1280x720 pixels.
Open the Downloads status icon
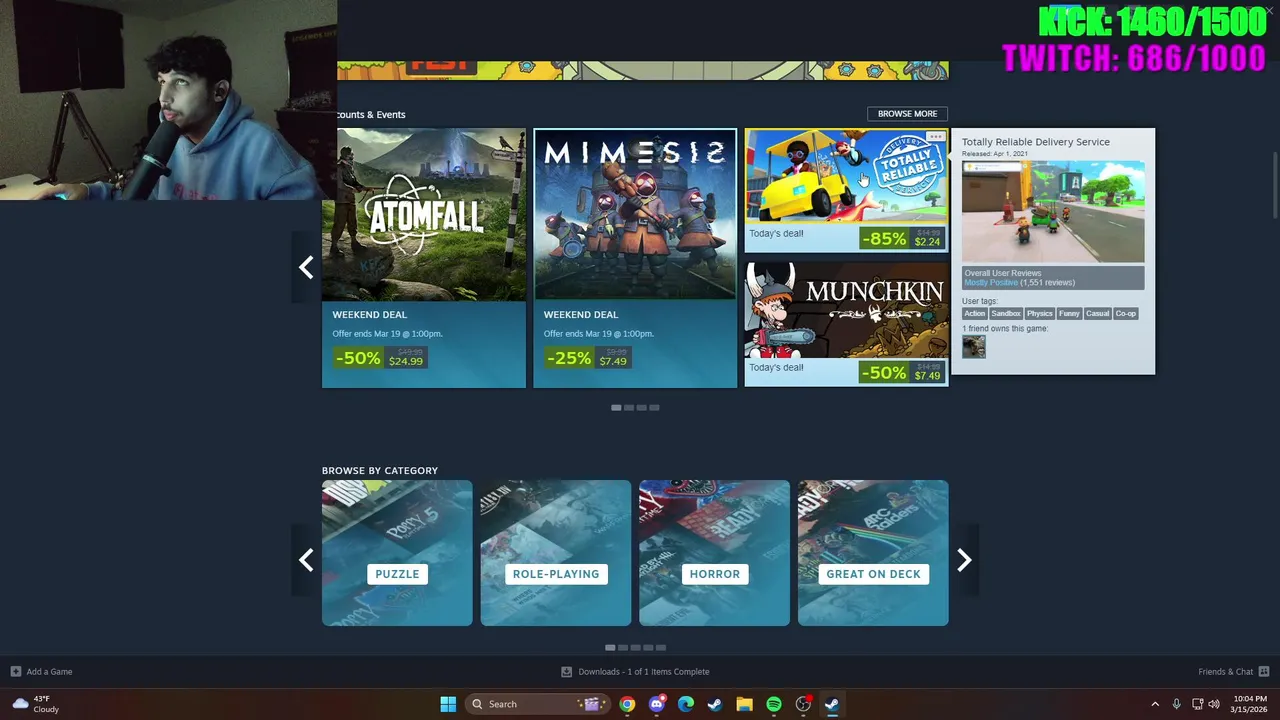click(566, 672)
